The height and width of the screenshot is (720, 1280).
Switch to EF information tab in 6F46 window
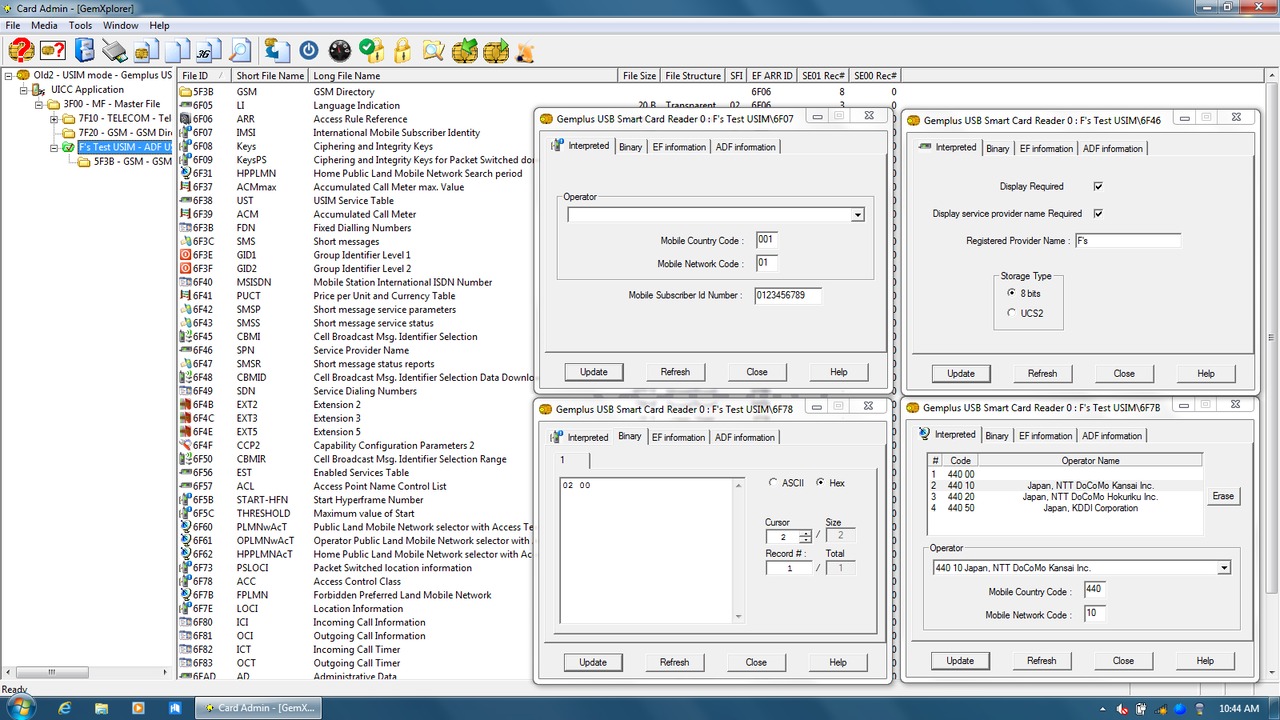pos(1045,148)
